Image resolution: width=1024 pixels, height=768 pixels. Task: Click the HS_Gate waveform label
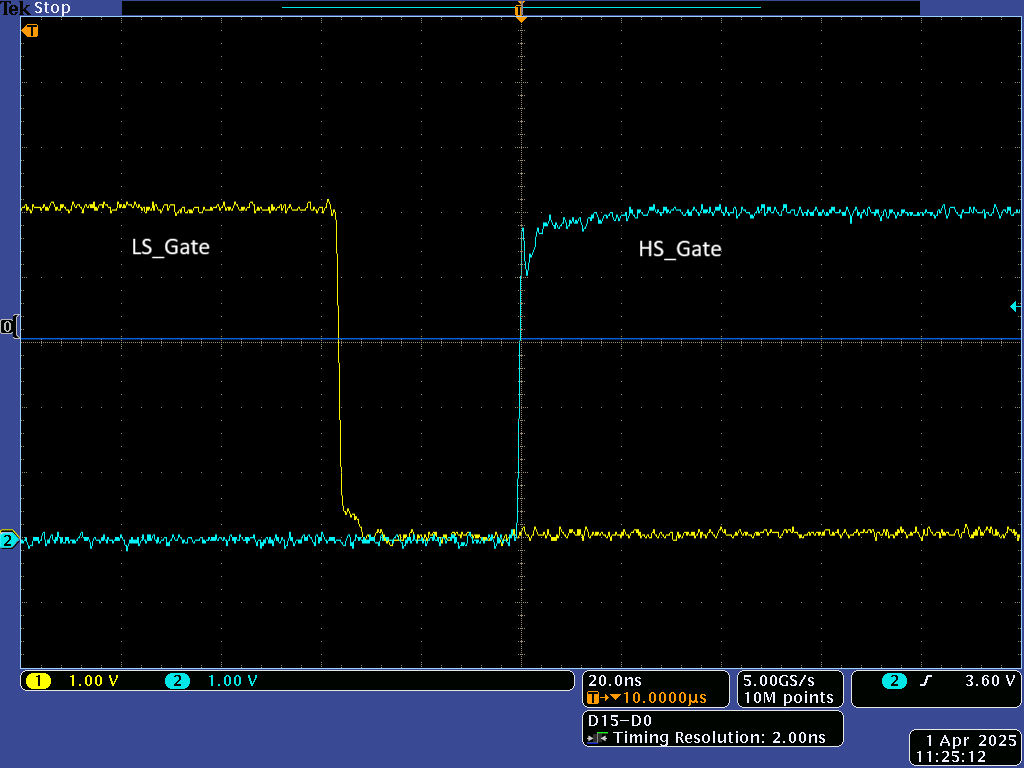(680, 249)
